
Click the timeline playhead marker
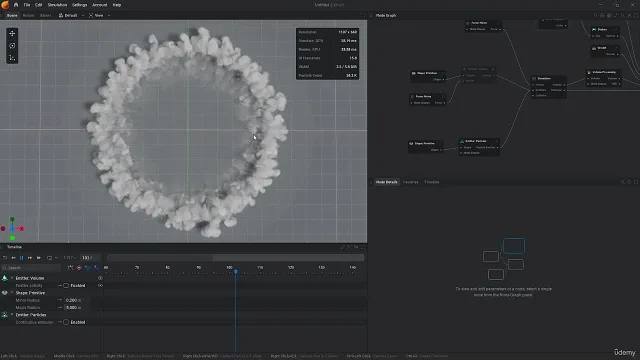click(x=236, y=271)
